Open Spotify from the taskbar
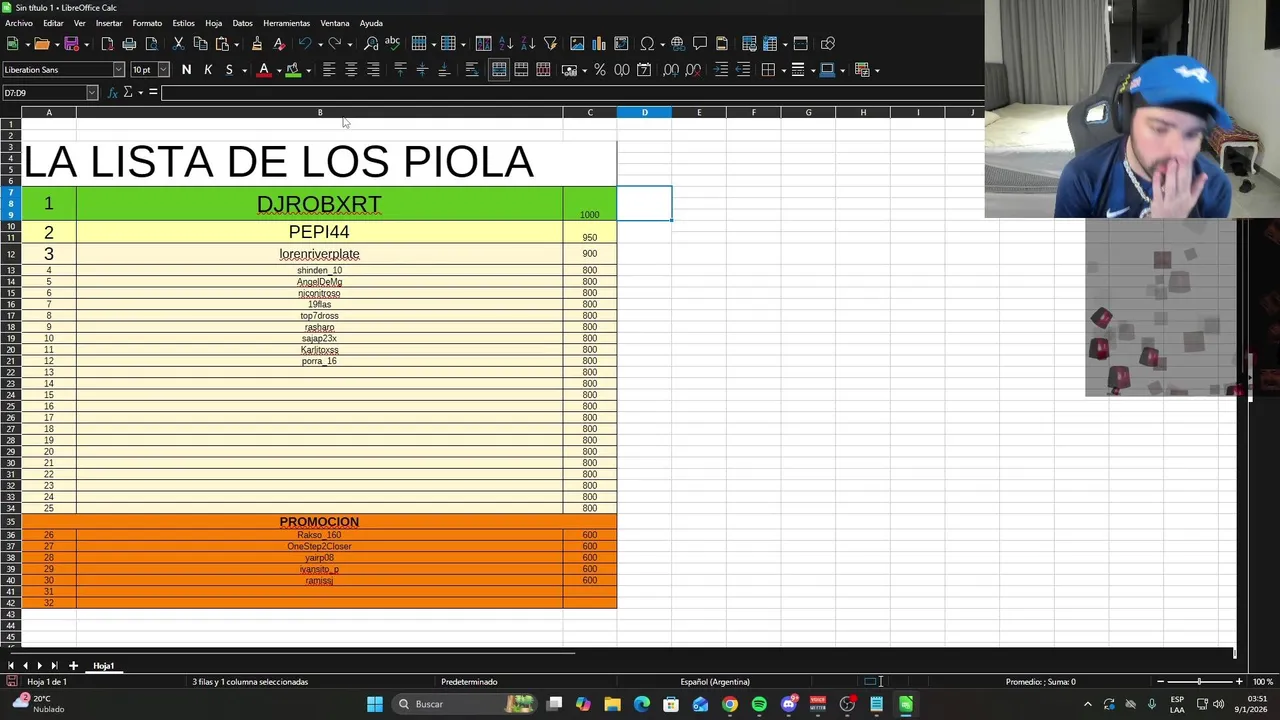Viewport: 1280px width, 720px height. tap(759, 704)
